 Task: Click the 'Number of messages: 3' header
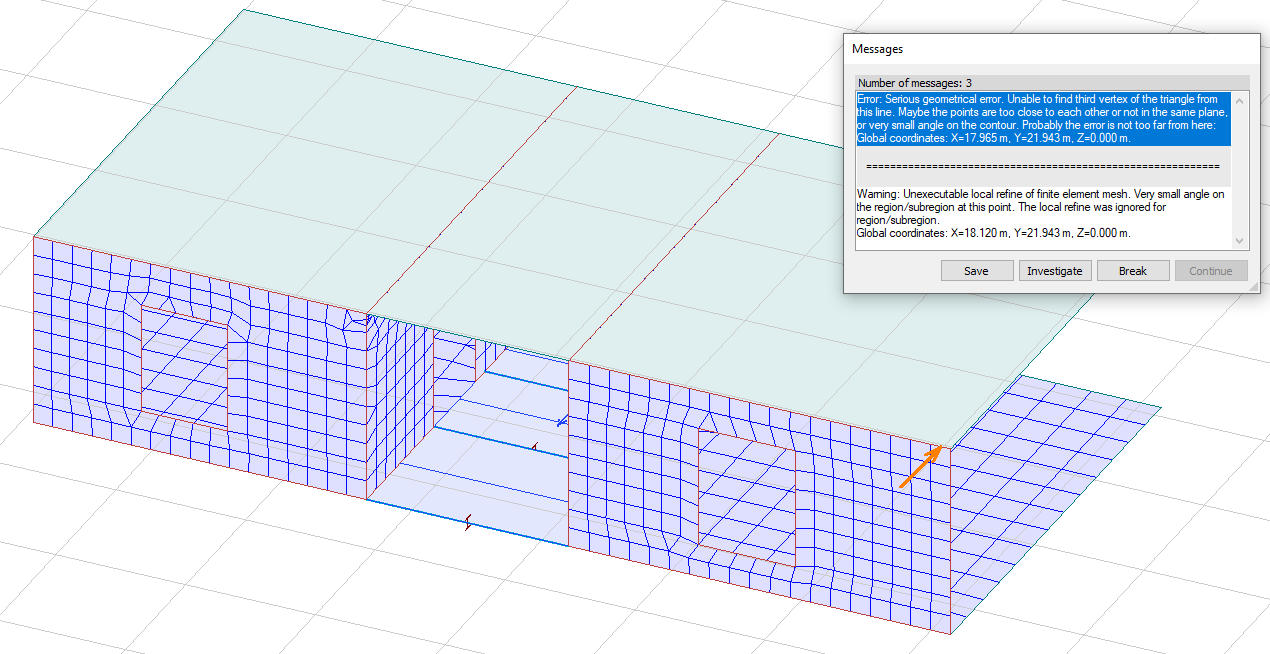tap(1052, 83)
